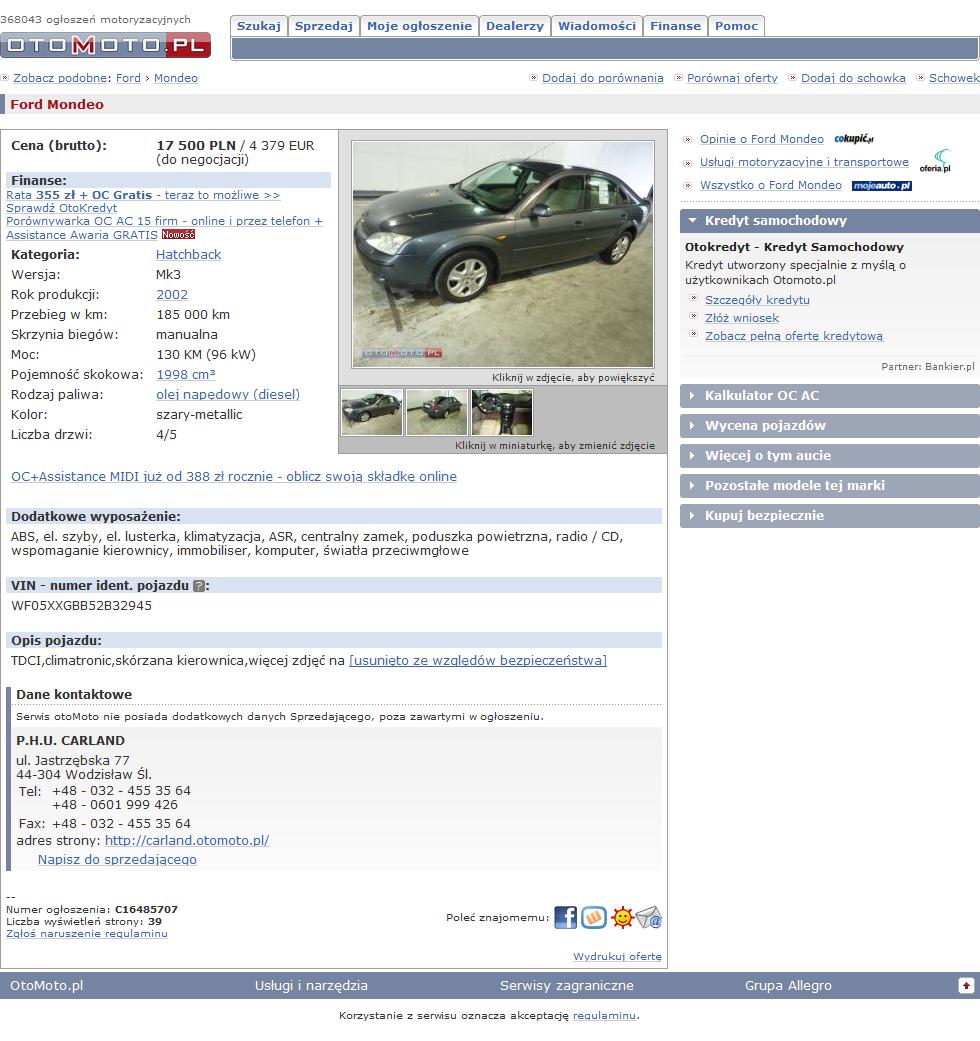Go to the Dealerzy tab
Viewport: 980px width, 1041px height.
coord(515,26)
